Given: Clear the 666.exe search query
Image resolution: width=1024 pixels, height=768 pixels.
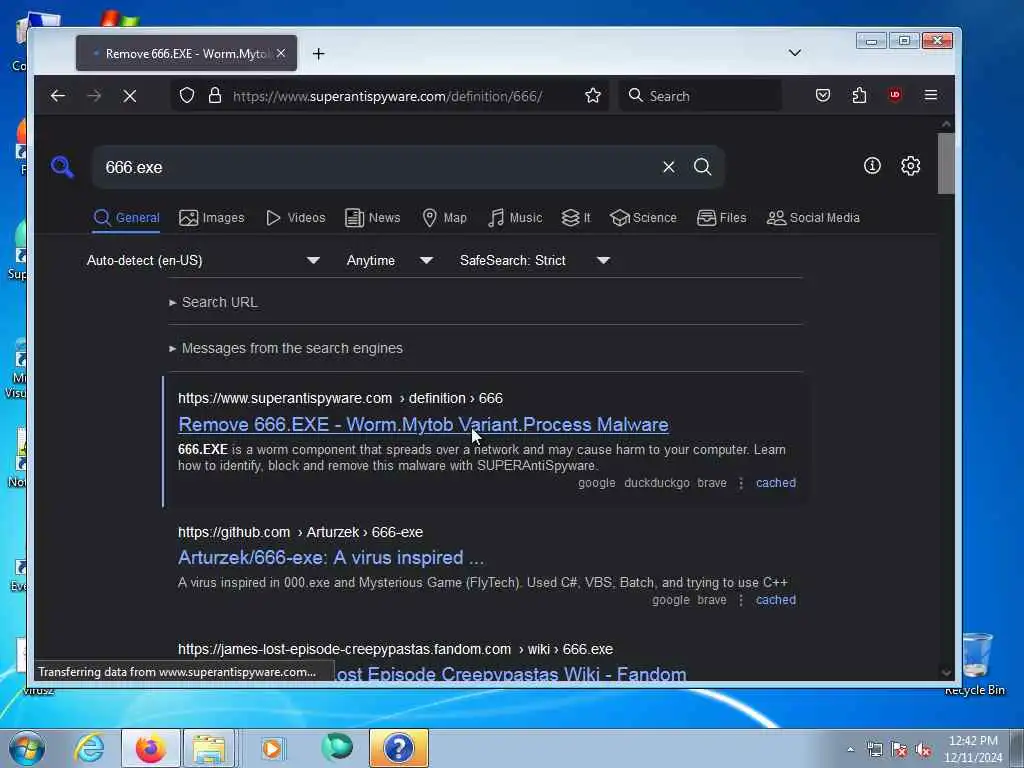Looking at the screenshot, I should [668, 167].
